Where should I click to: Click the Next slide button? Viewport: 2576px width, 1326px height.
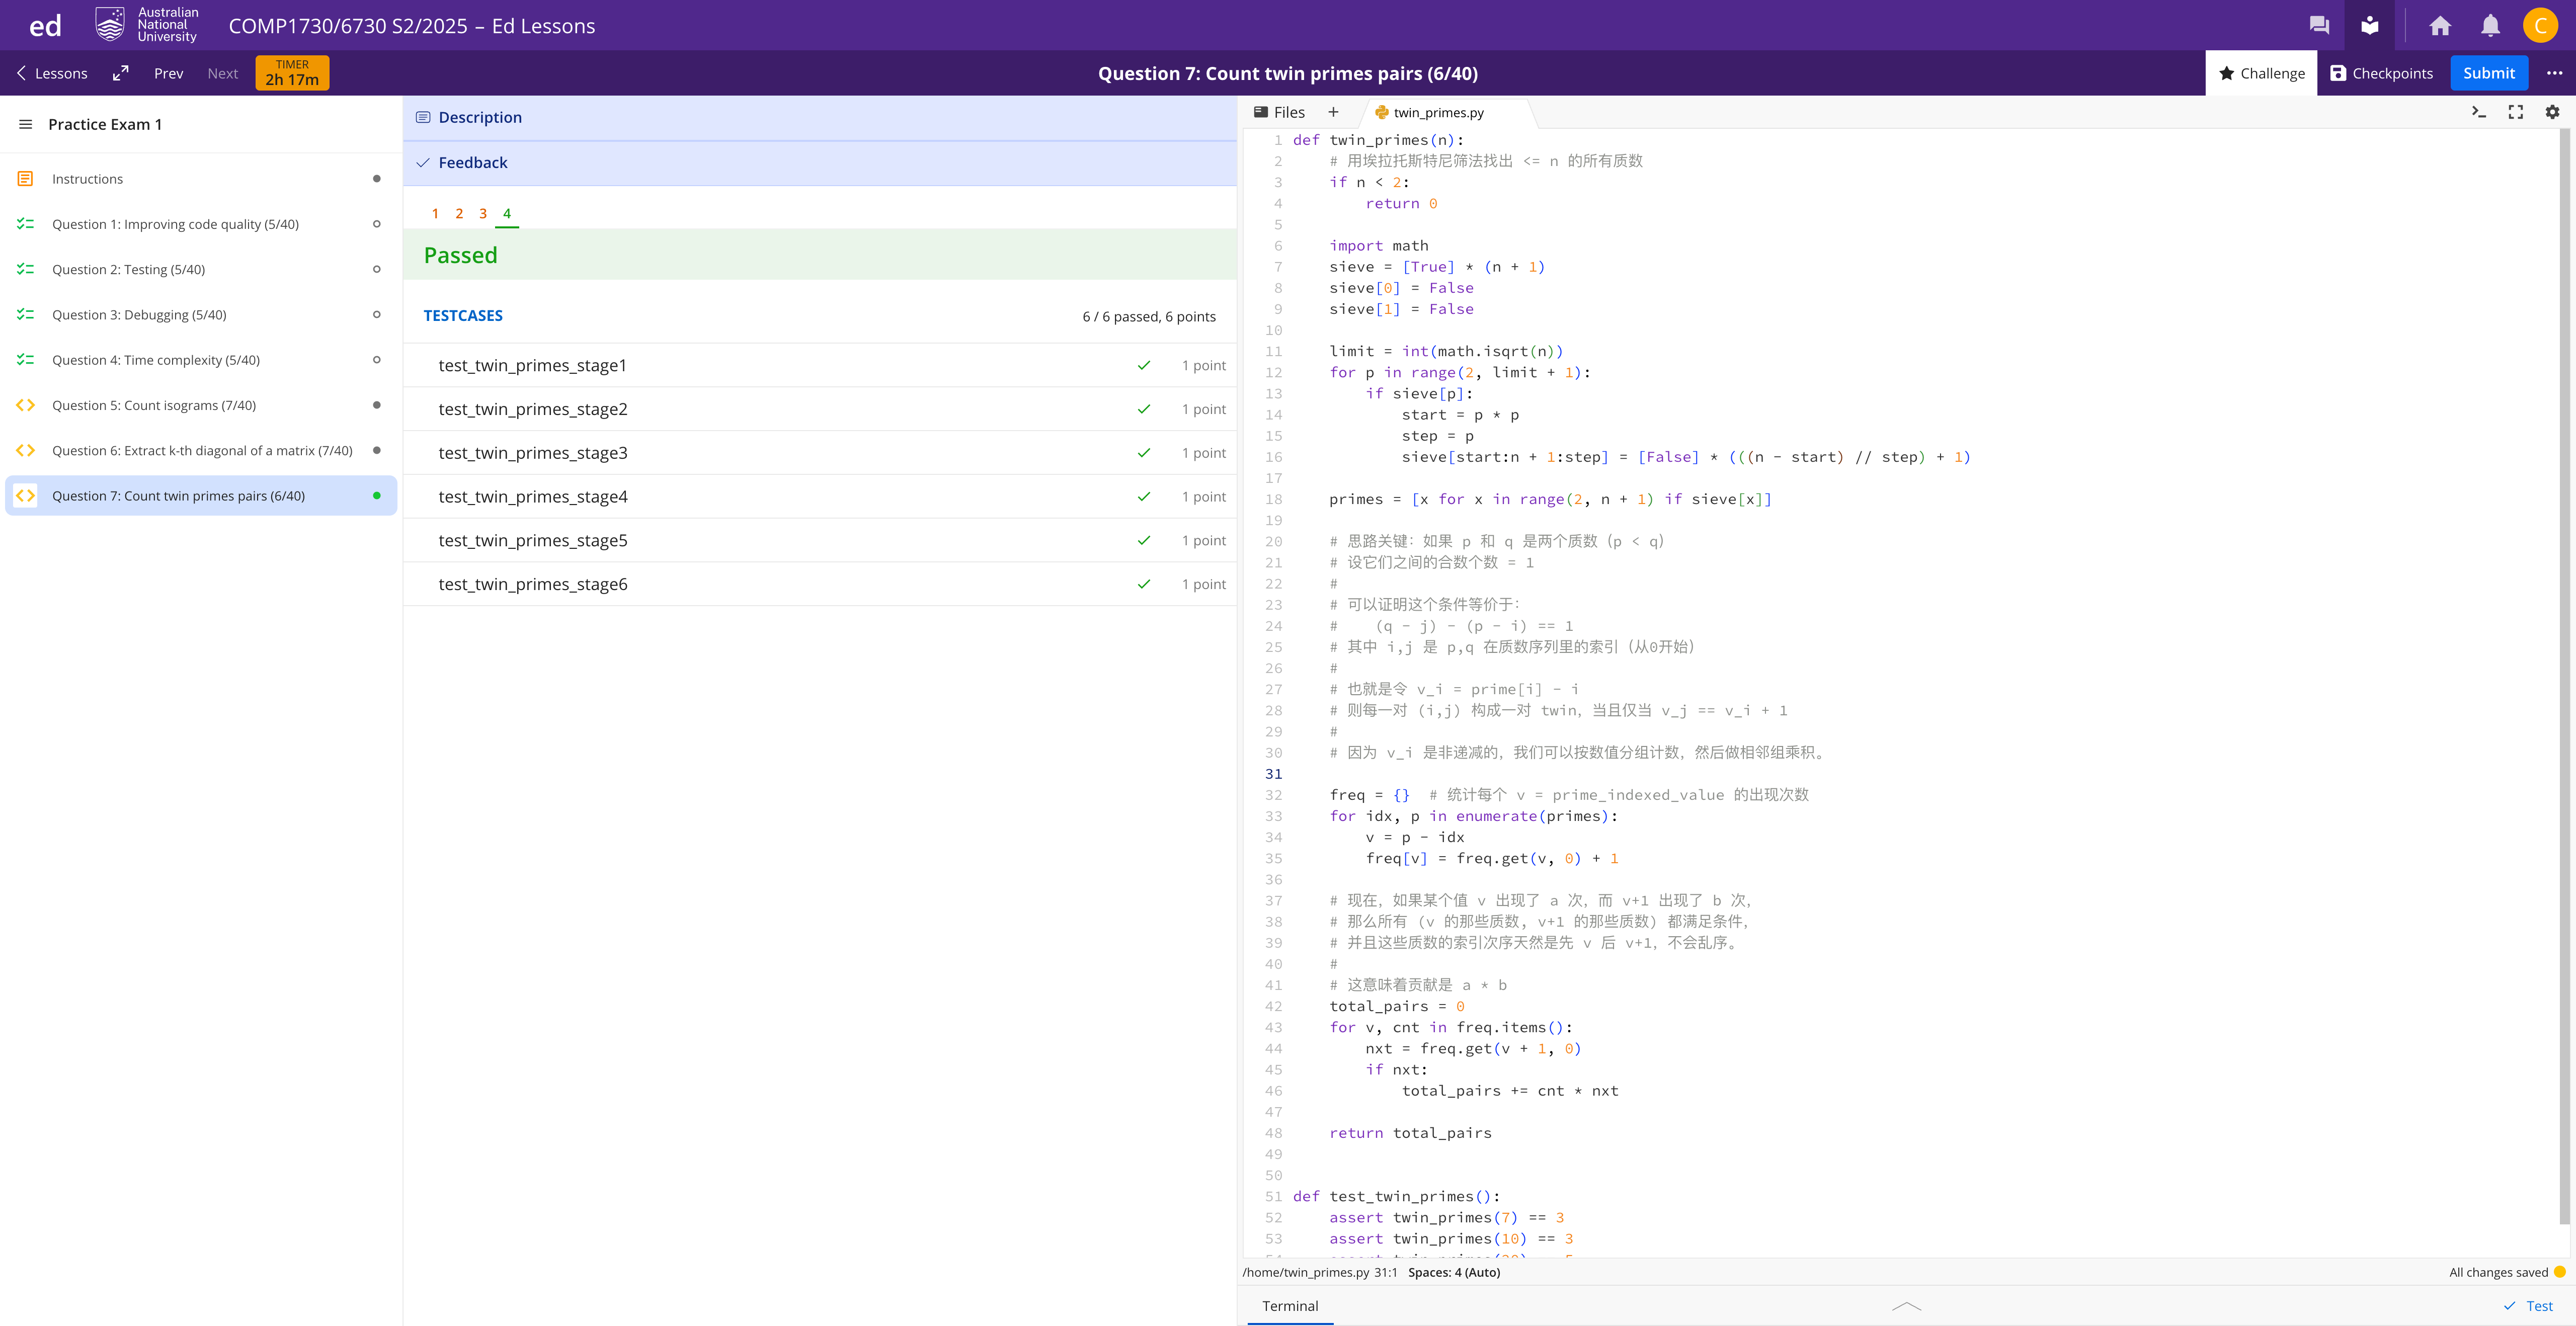pos(222,73)
